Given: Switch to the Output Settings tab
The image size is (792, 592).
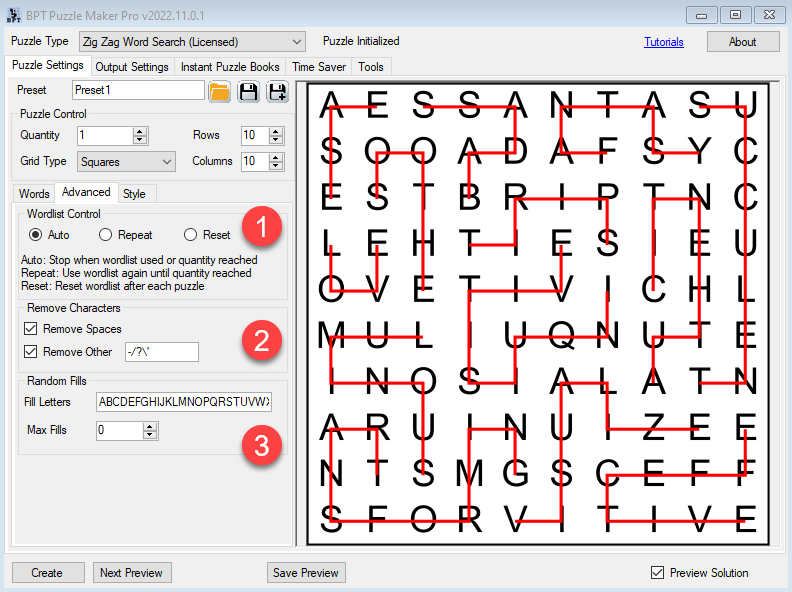Looking at the screenshot, I should (133, 67).
